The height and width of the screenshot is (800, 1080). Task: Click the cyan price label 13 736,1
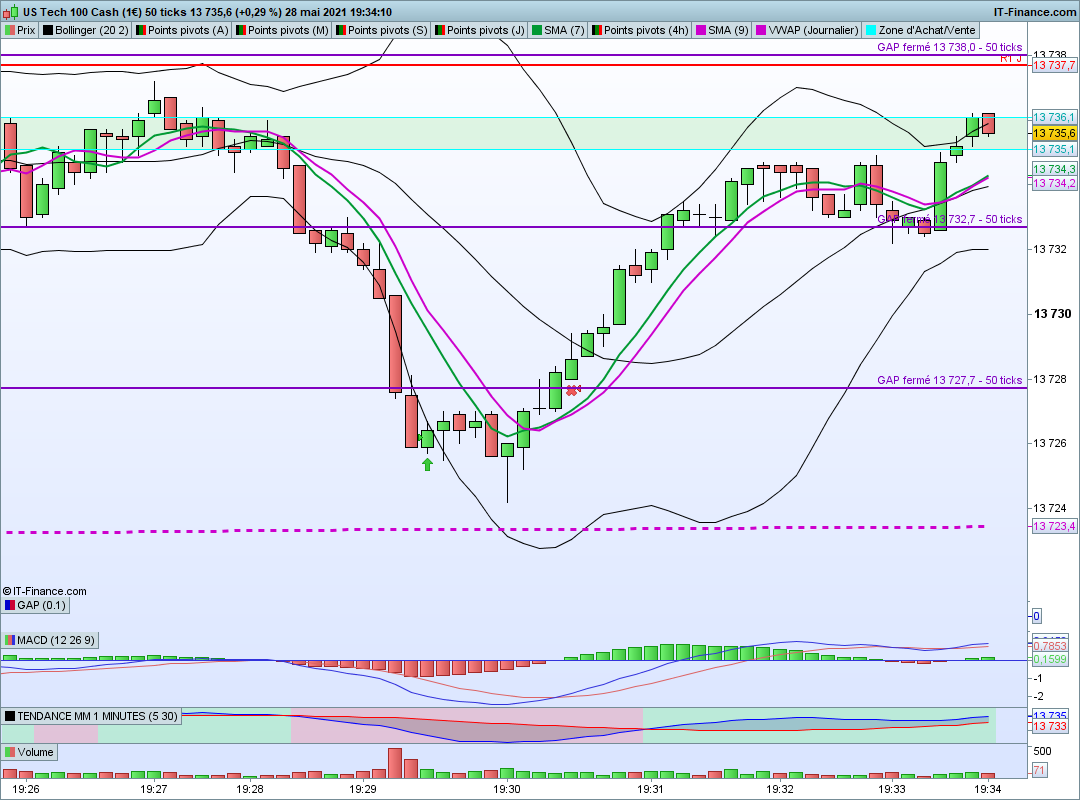(1054, 117)
